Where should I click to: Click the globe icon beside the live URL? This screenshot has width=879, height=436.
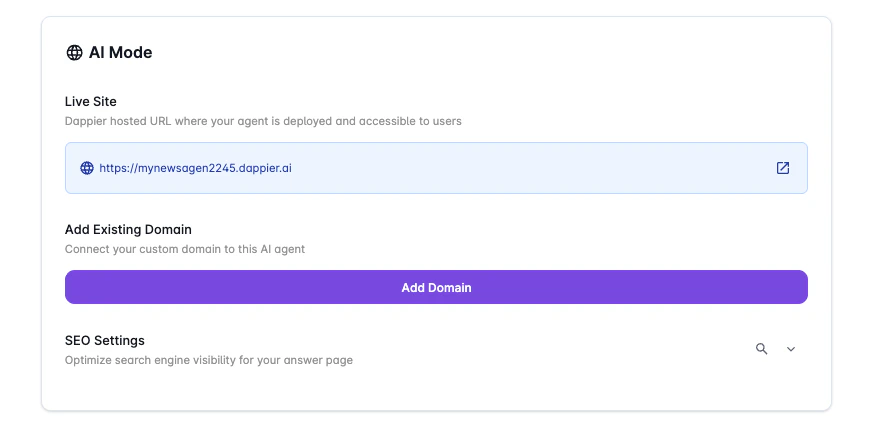point(87,168)
